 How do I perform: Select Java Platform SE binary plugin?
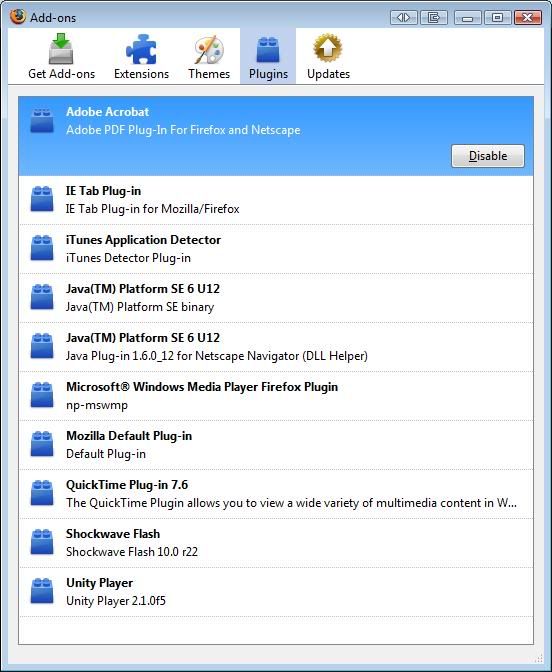coord(276,298)
